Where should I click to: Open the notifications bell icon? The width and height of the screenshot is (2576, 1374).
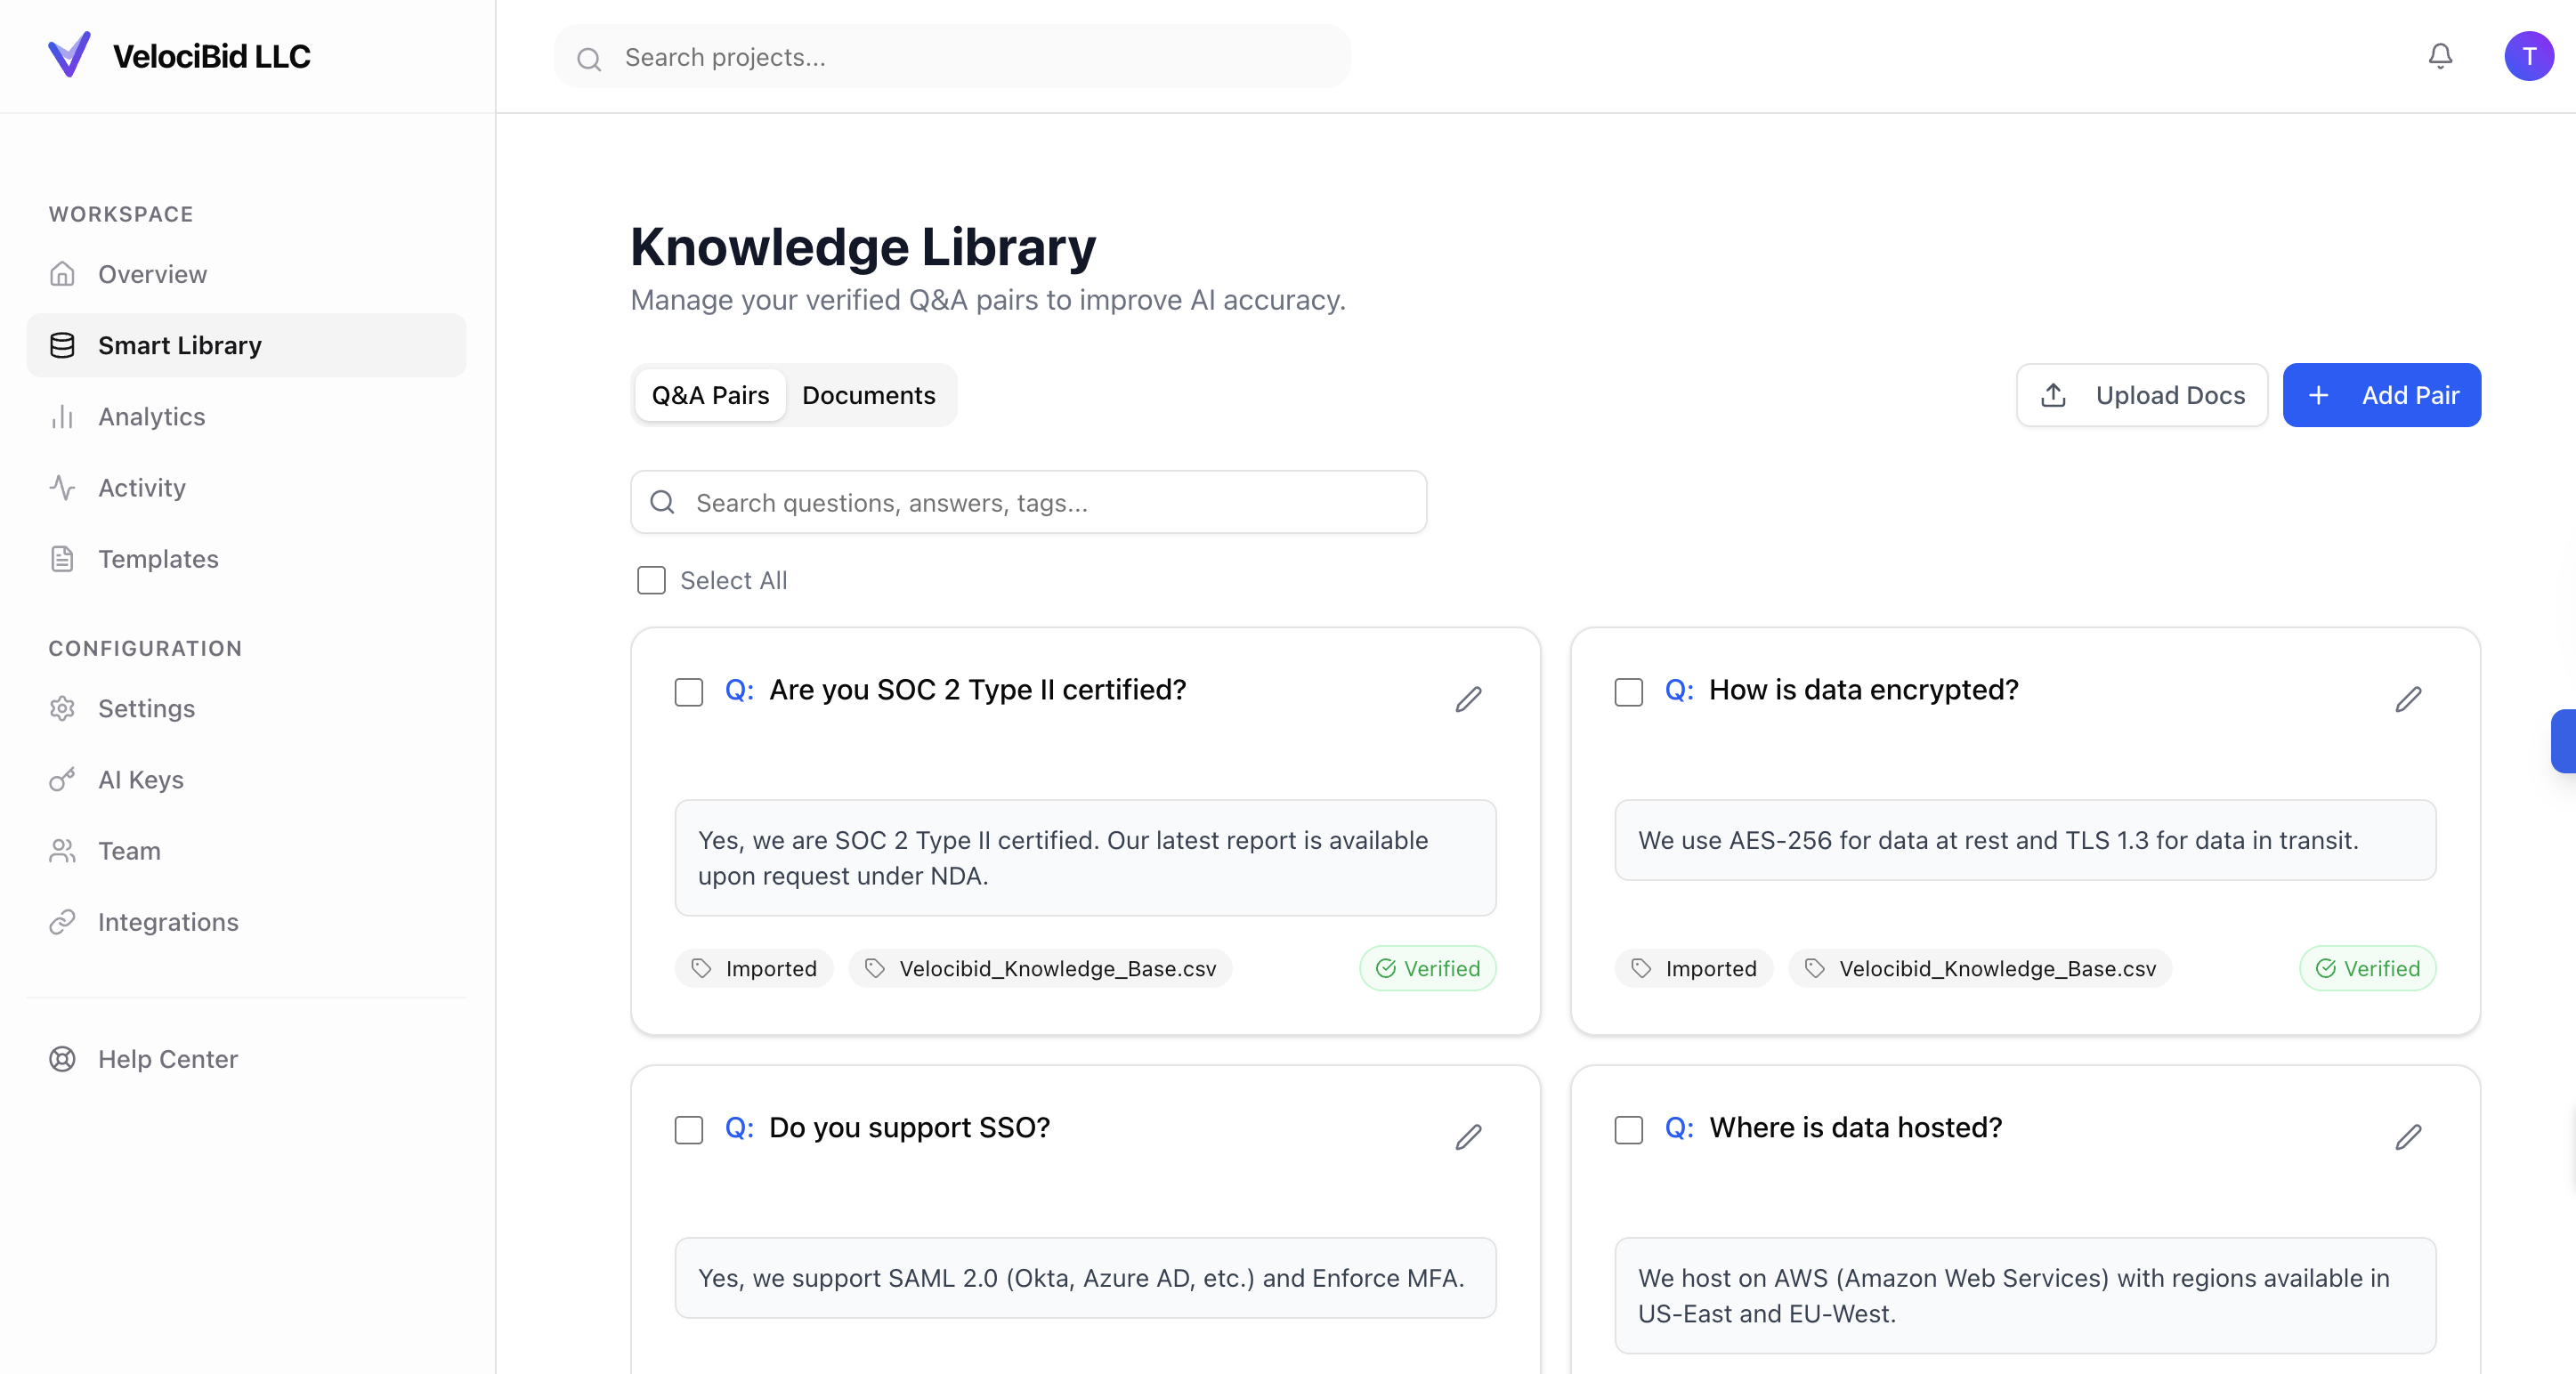tap(2440, 56)
